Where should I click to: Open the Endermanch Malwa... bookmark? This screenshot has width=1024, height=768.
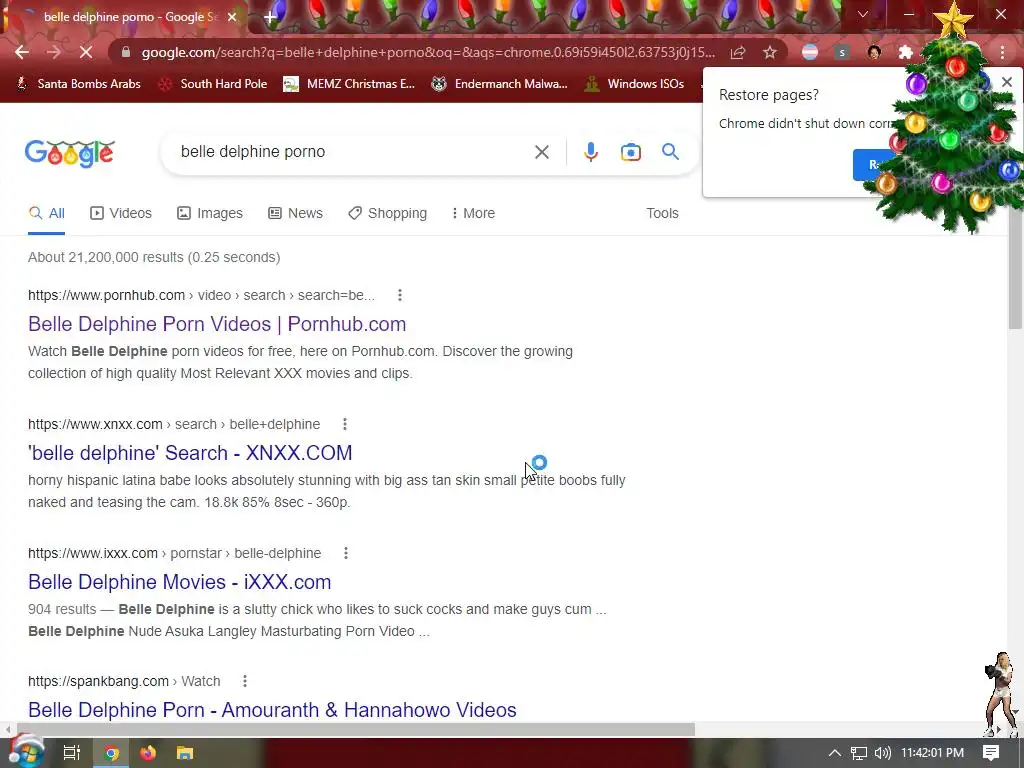tap(500, 84)
